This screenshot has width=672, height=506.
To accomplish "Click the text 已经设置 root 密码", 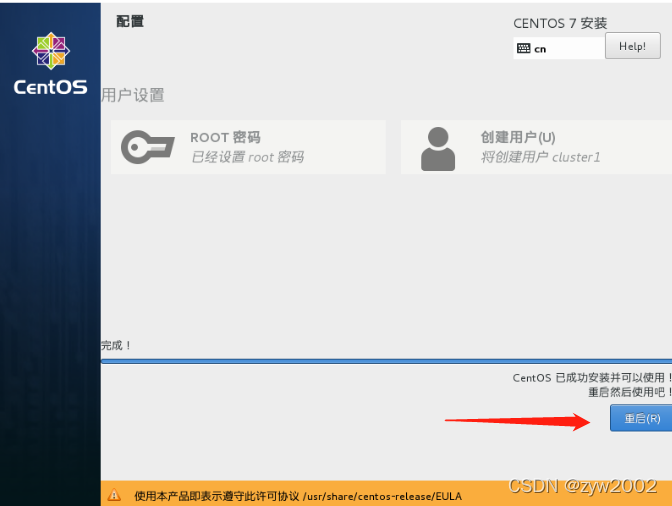I will [248, 157].
